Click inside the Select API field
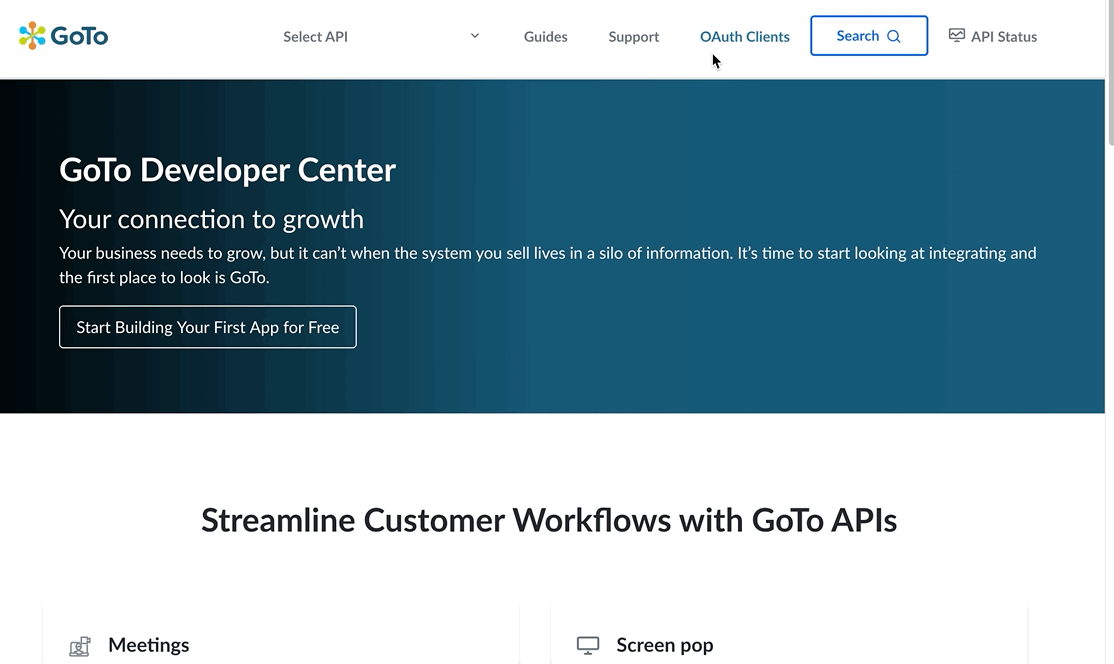Screen dimensions: 1114x664 [x=350, y=36]
